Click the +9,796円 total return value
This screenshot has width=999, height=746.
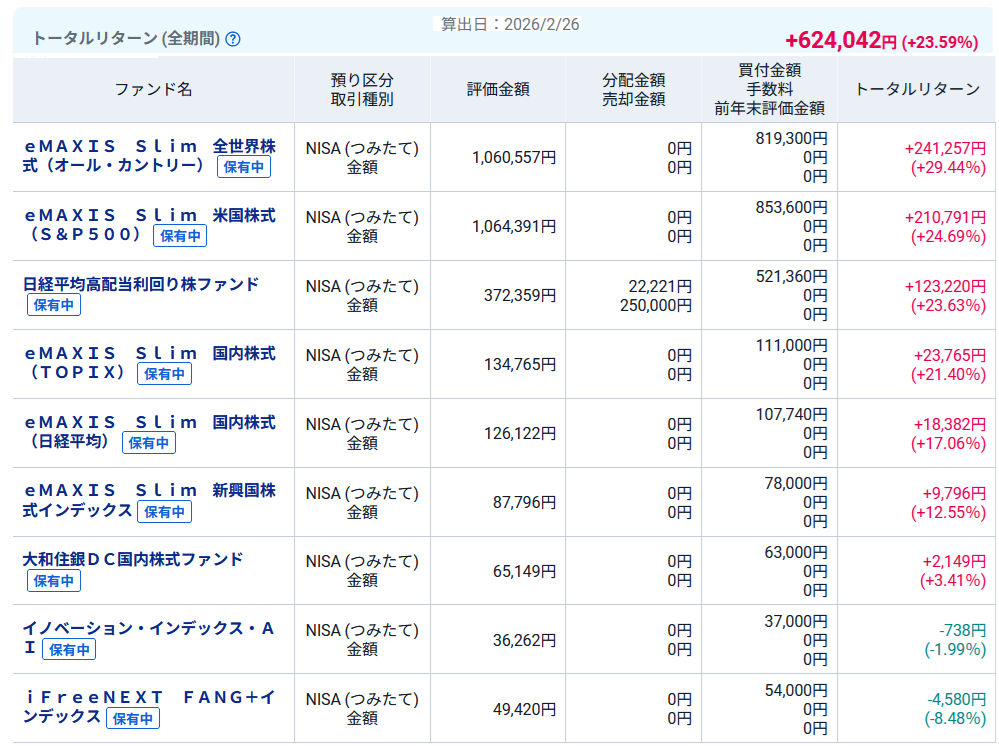click(x=954, y=493)
